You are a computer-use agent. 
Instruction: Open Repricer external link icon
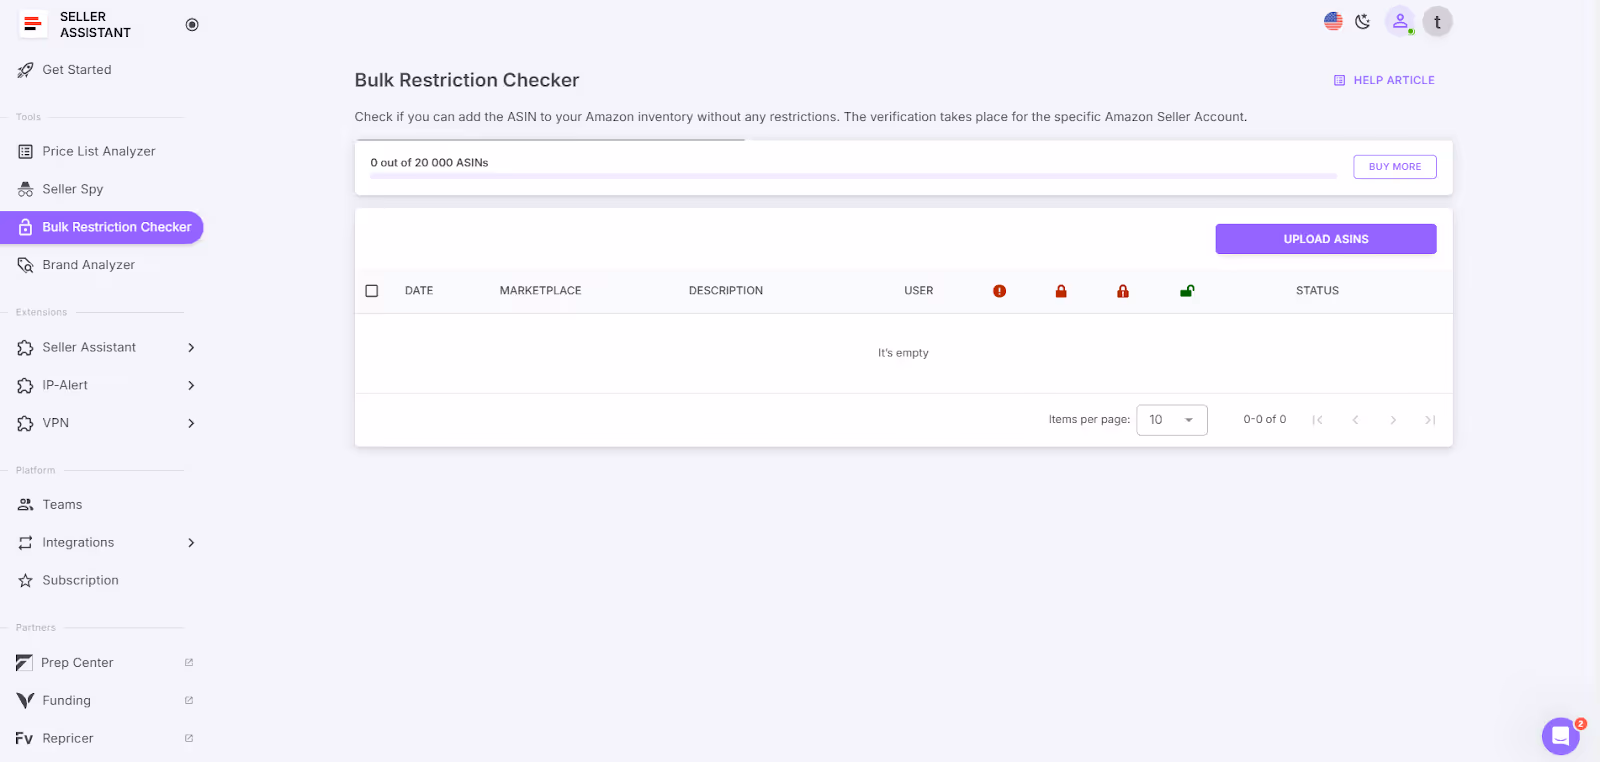189,738
